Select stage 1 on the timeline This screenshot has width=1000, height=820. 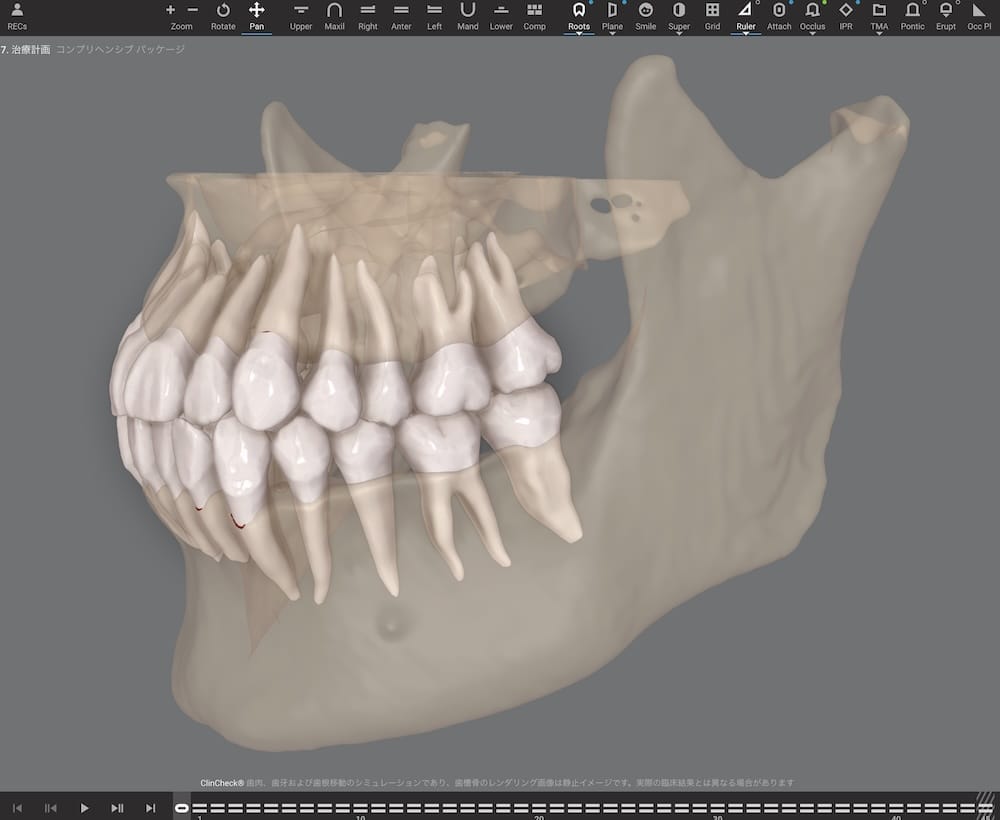pyautogui.click(x=200, y=808)
